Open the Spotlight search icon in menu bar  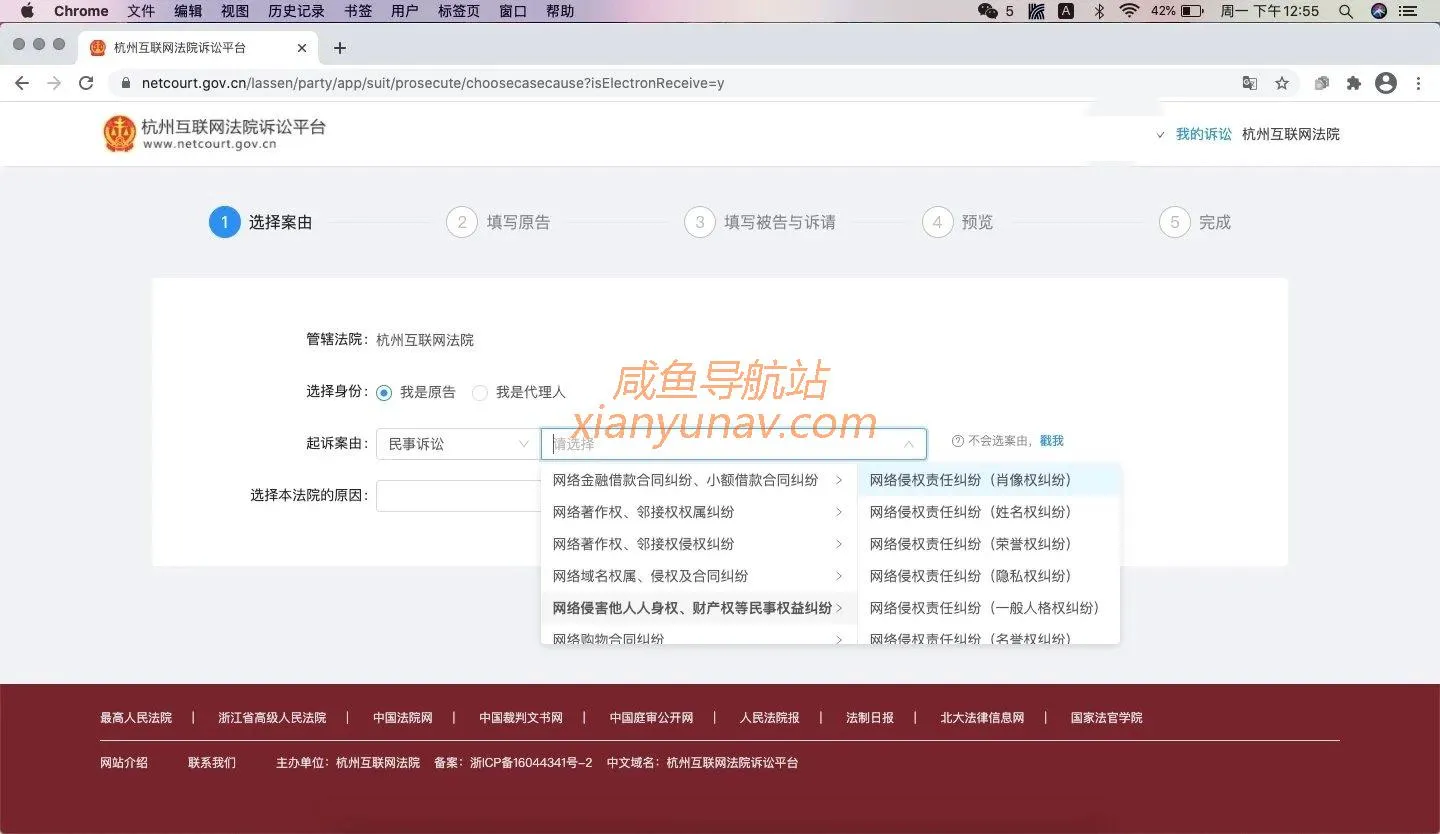1345,11
